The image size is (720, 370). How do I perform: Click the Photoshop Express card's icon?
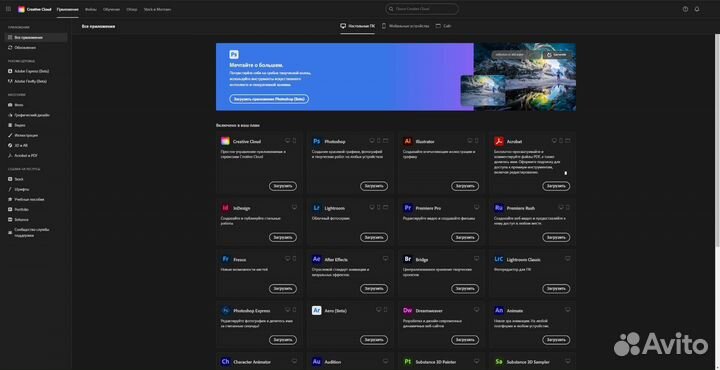pyautogui.click(x=225, y=310)
